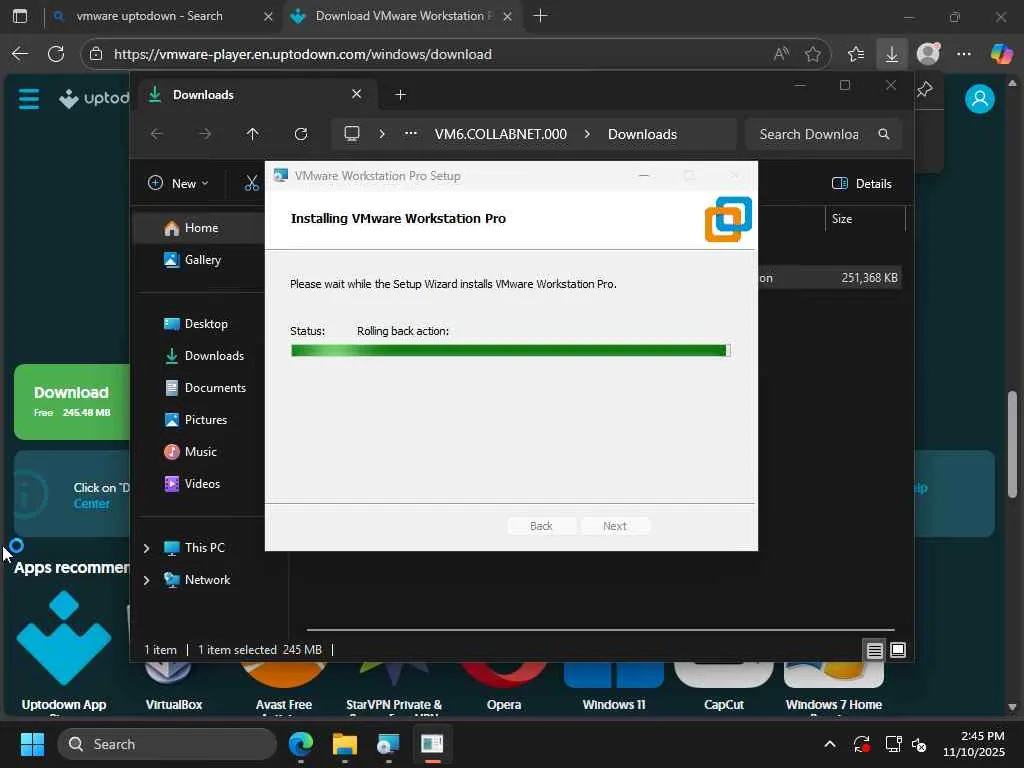Image resolution: width=1024 pixels, height=768 pixels.
Task: Refresh the Edge browser page
Action: pyautogui.click(x=56, y=54)
